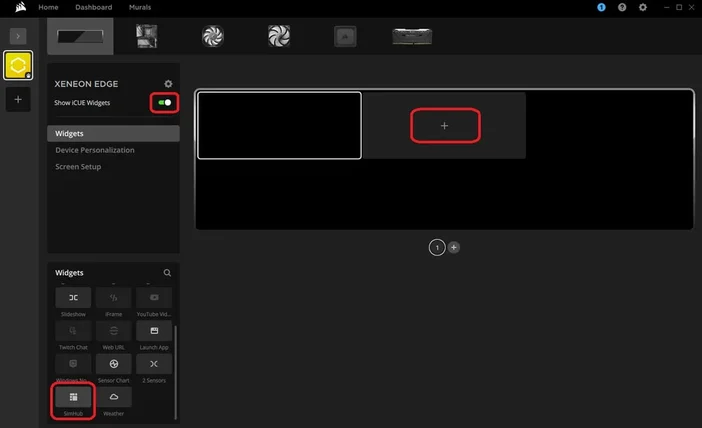Image resolution: width=702 pixels, height=428 pixels.
Task: Select the Xeneon Edge display device thumbnail
Action: point(80,36)
